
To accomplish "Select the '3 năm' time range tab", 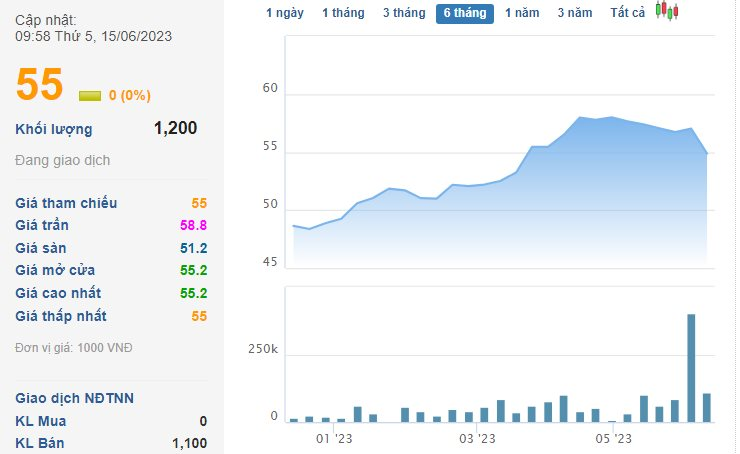I will point(575,13).
